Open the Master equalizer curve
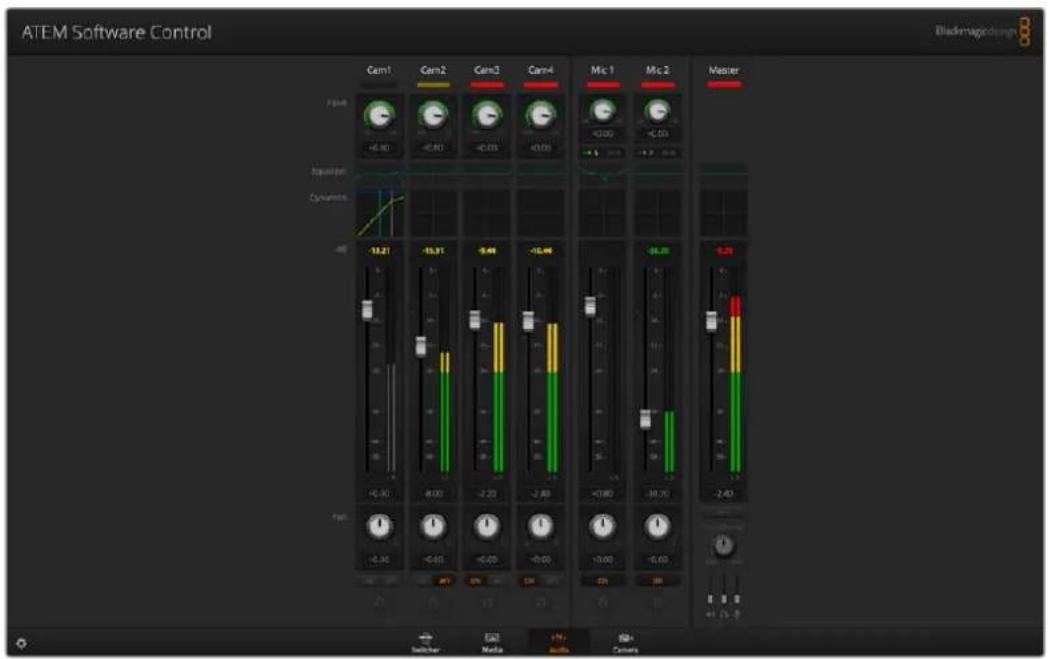The image size is (1048, 659). [724, 174]
